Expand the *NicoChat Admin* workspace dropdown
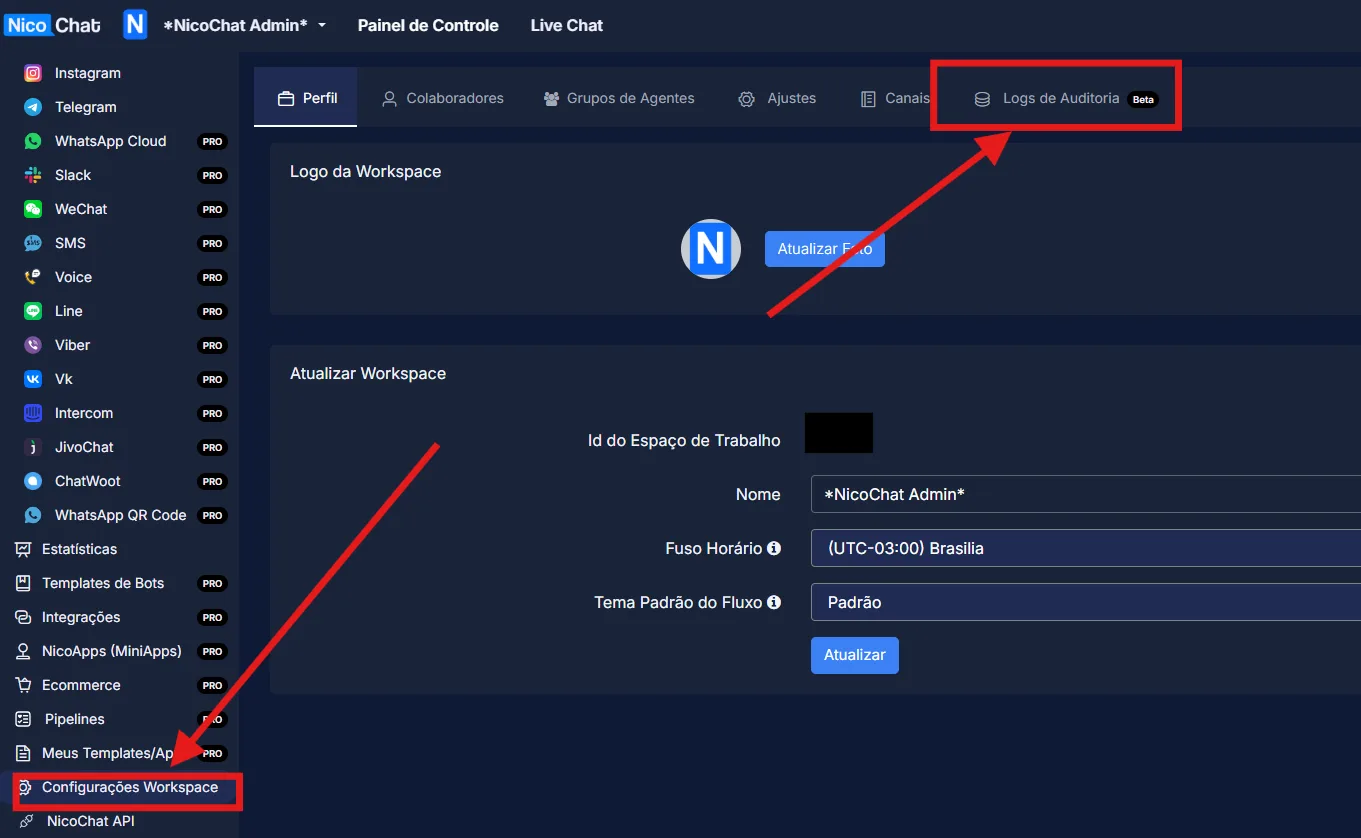Screen dimensions: 1361x838 (245, 25)
